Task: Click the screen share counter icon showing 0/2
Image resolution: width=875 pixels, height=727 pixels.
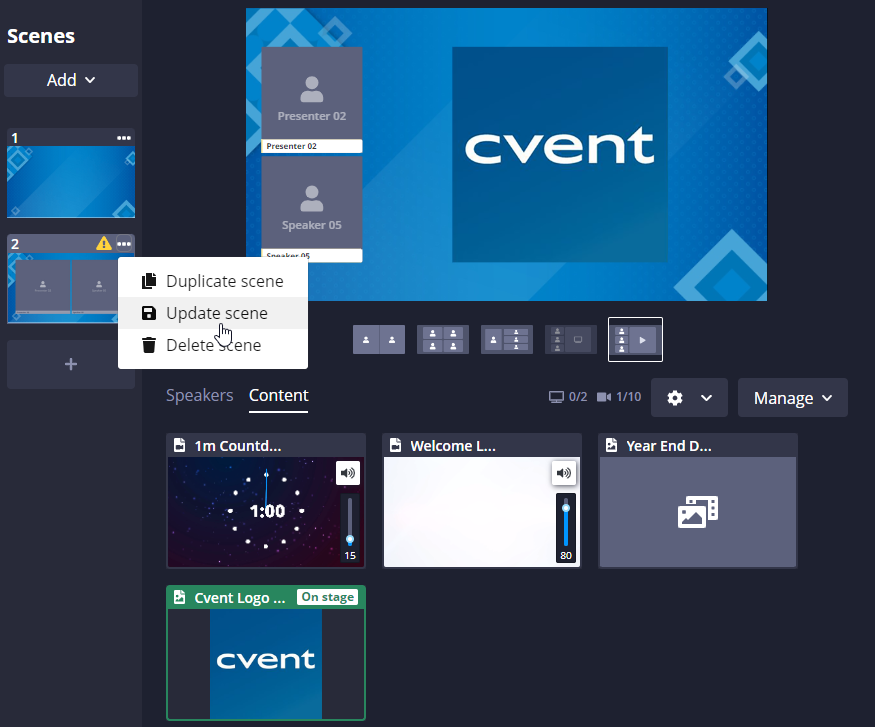Action: [556, 396]
